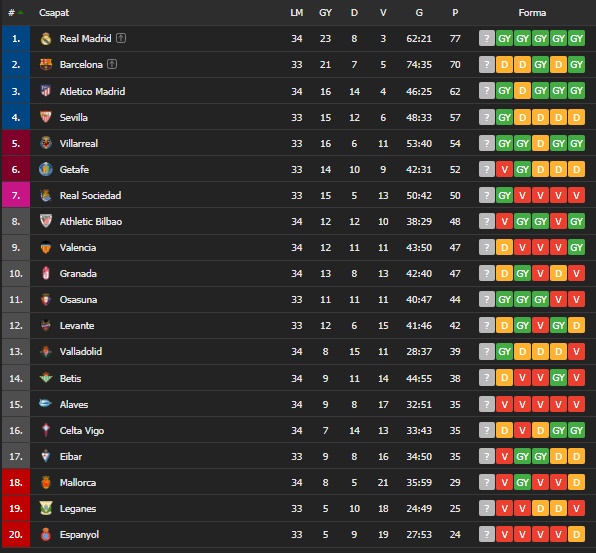Select the Alaves team logo icon

[46, 403]
